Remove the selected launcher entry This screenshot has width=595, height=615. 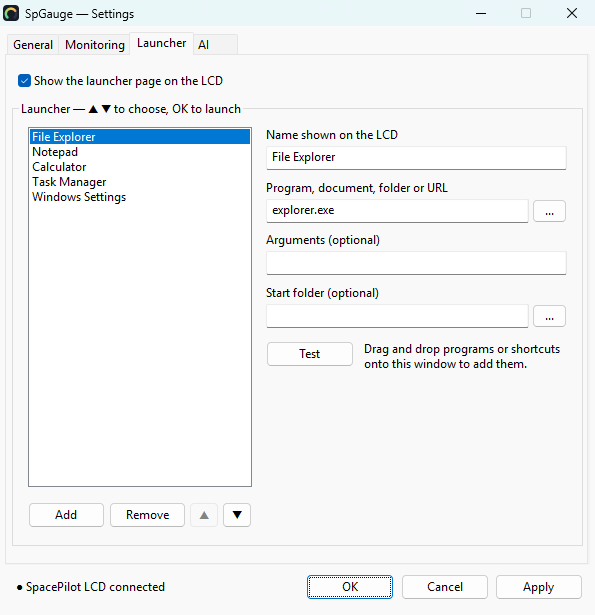coord(147,515)
